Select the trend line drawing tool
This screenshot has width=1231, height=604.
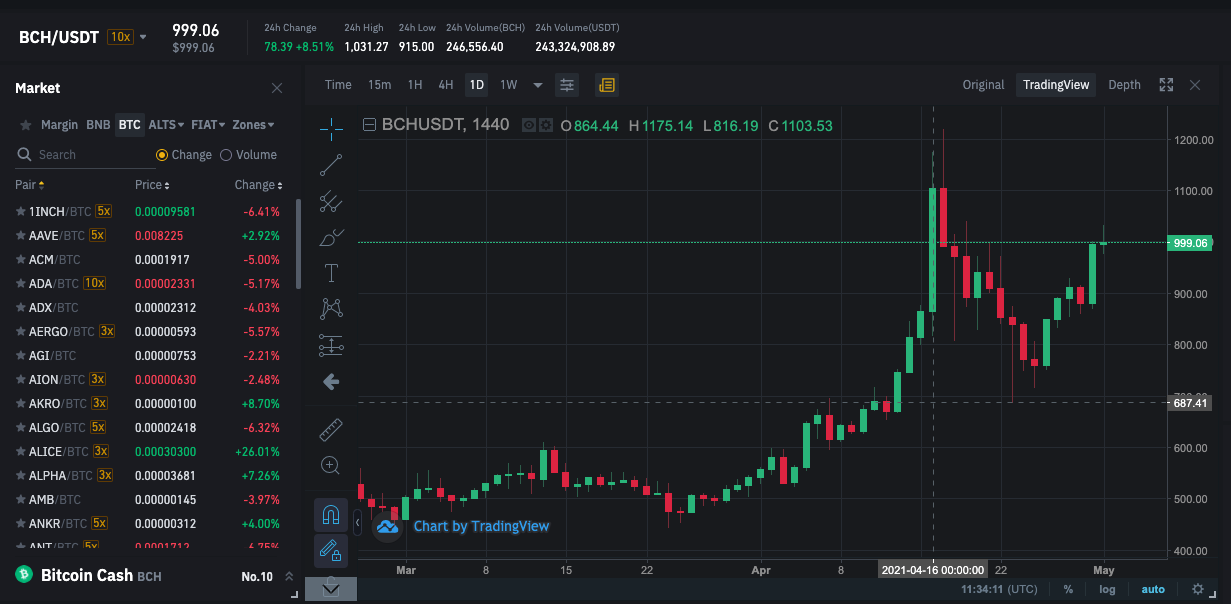pos(331,164)
